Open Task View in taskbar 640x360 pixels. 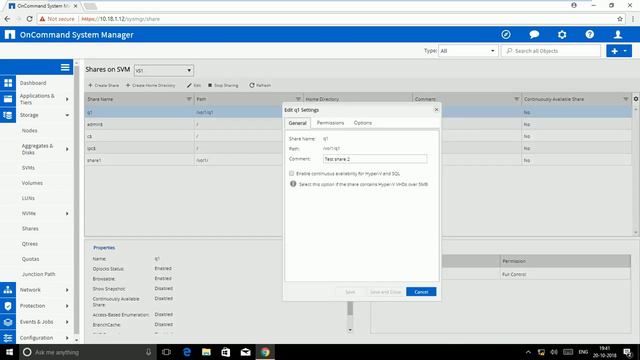point(166,352)
